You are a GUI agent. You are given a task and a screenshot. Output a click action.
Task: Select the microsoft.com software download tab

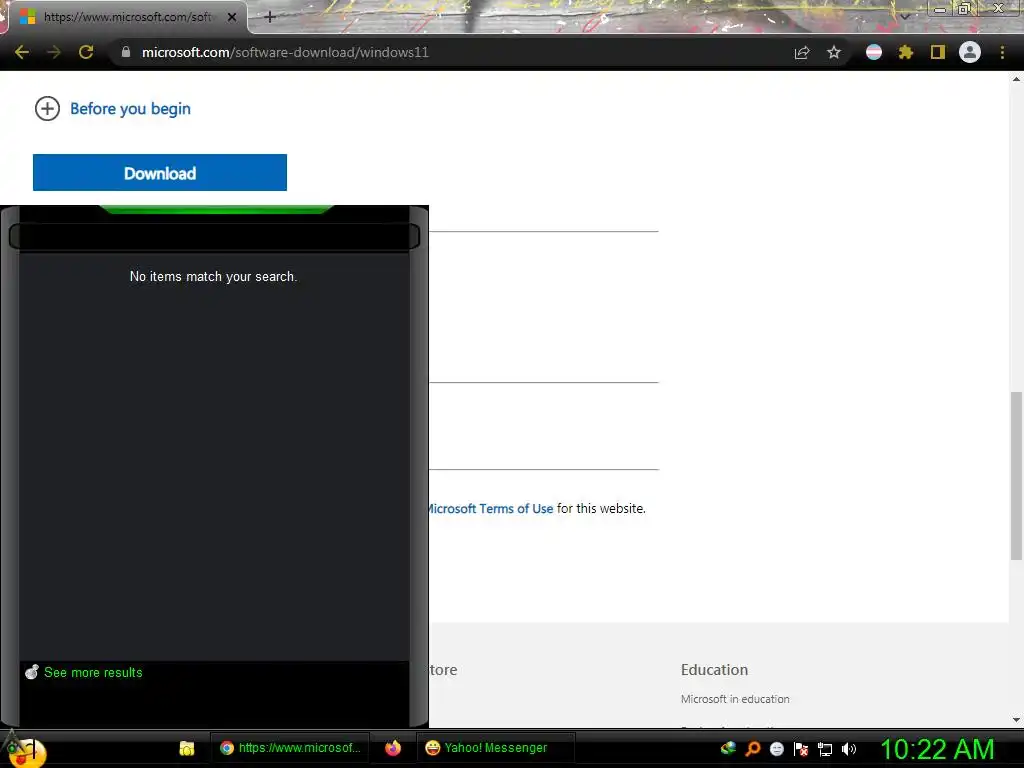coord(127,17)
